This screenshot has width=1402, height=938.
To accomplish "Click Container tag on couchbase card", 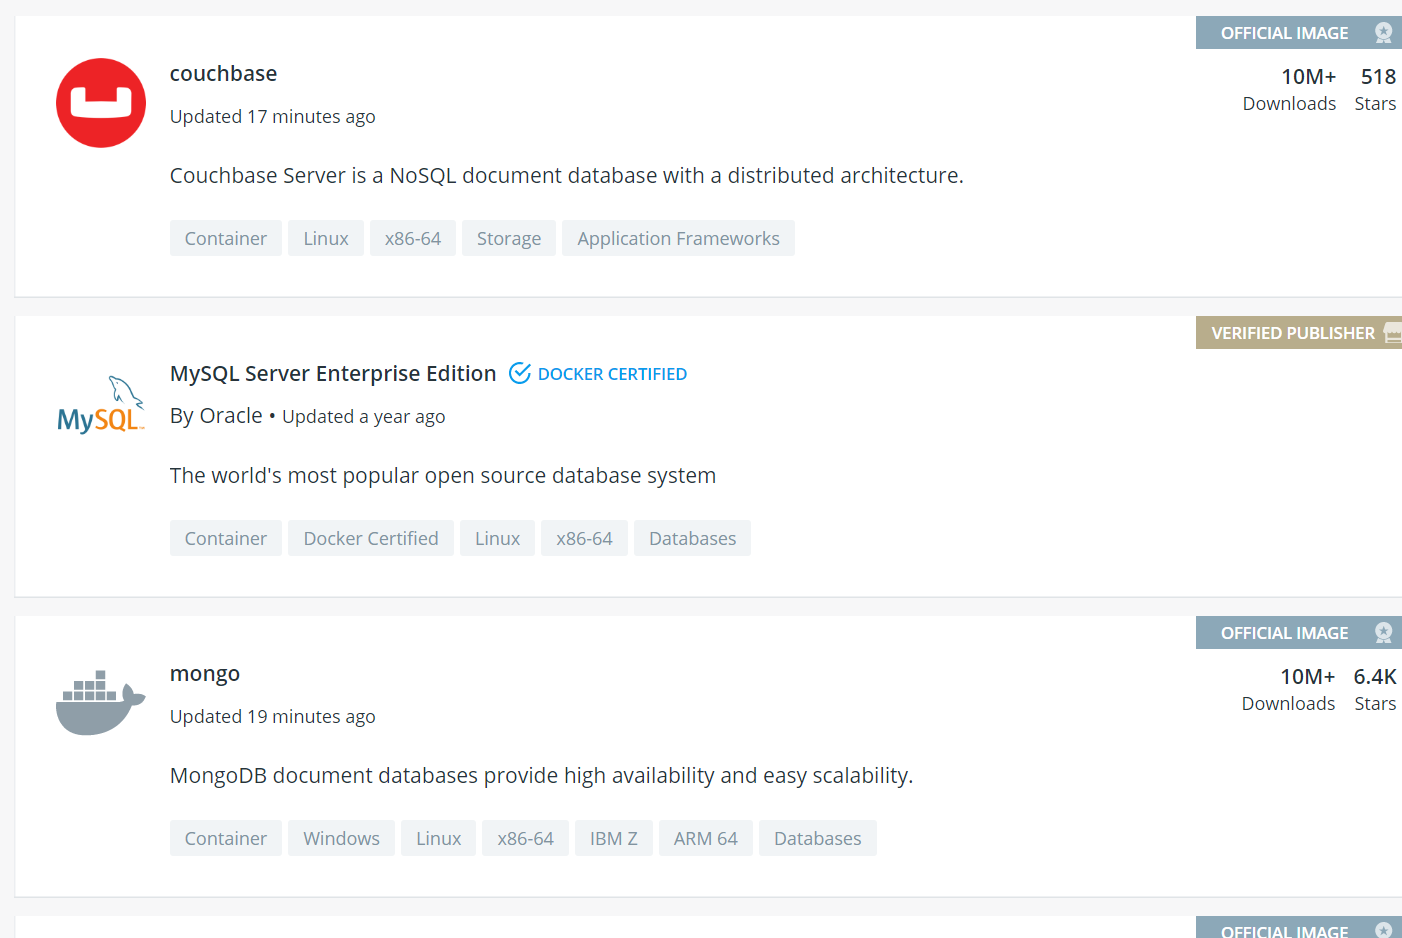I will [226, 238].
